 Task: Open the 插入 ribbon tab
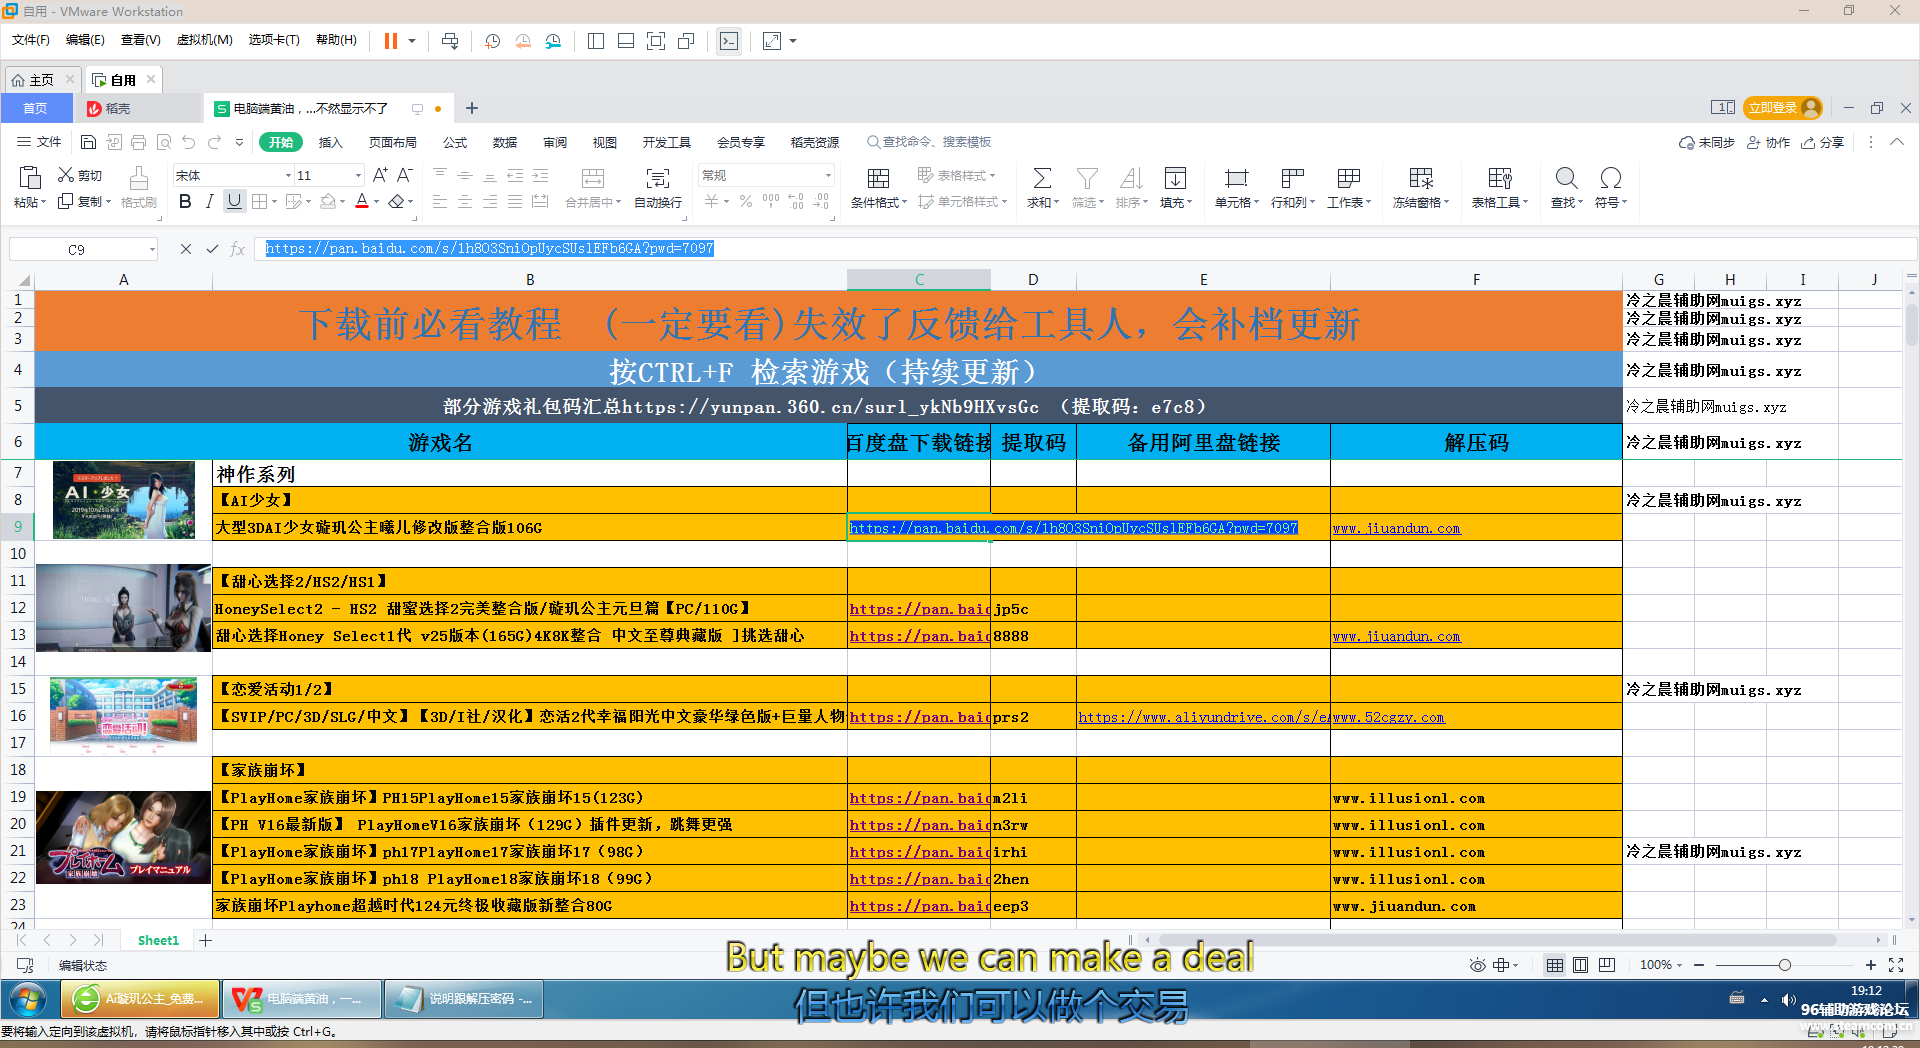point(330,142)
